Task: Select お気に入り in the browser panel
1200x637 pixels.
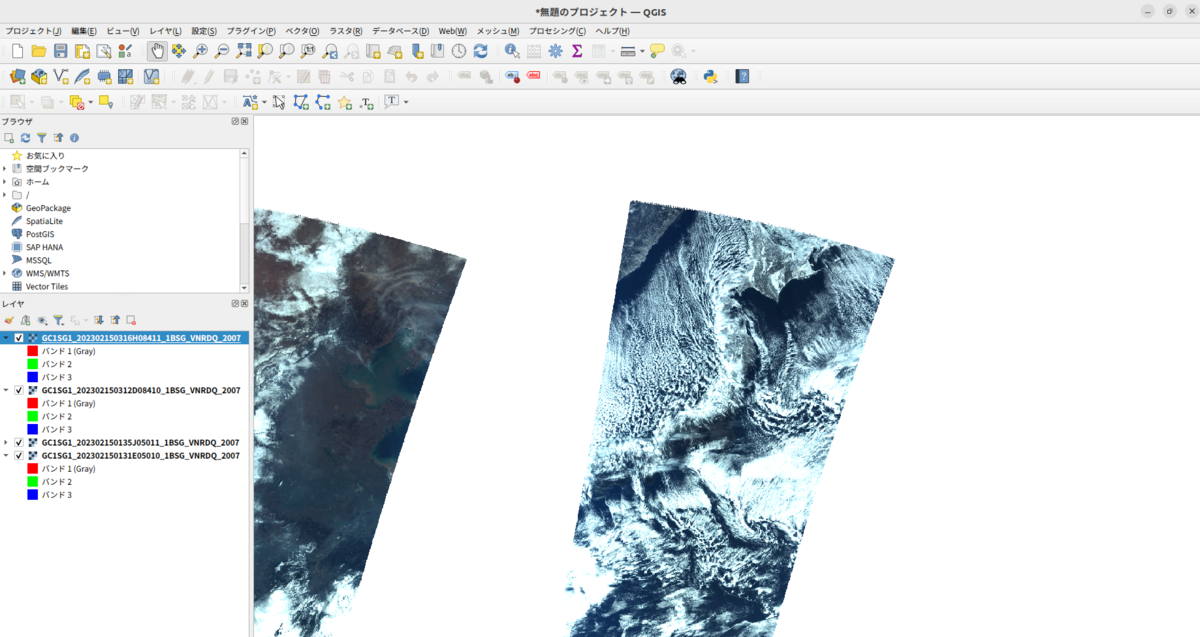Action: [x=45, y=156]
